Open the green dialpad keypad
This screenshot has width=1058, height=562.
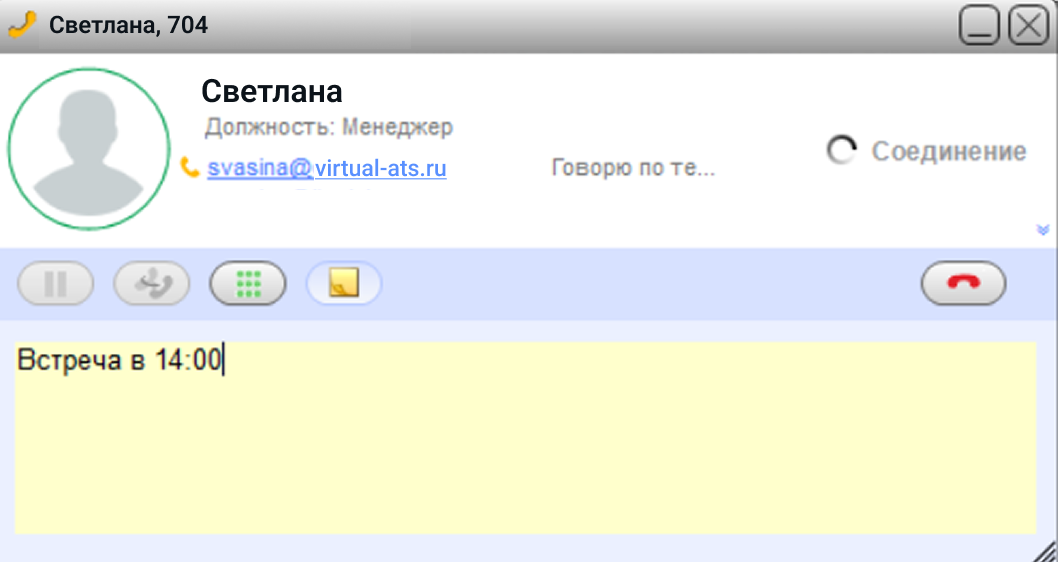click(x=248, y=283)
